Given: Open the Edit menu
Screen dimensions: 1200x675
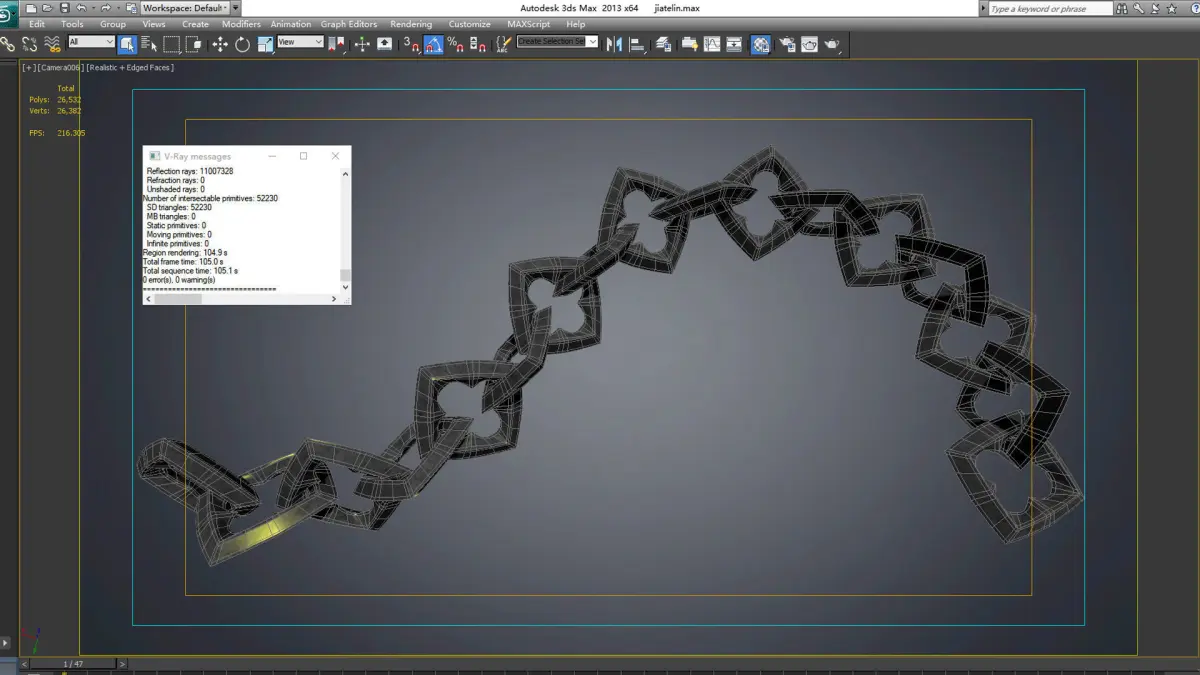Looking at the screenshot, I should [x=37, y=24].
